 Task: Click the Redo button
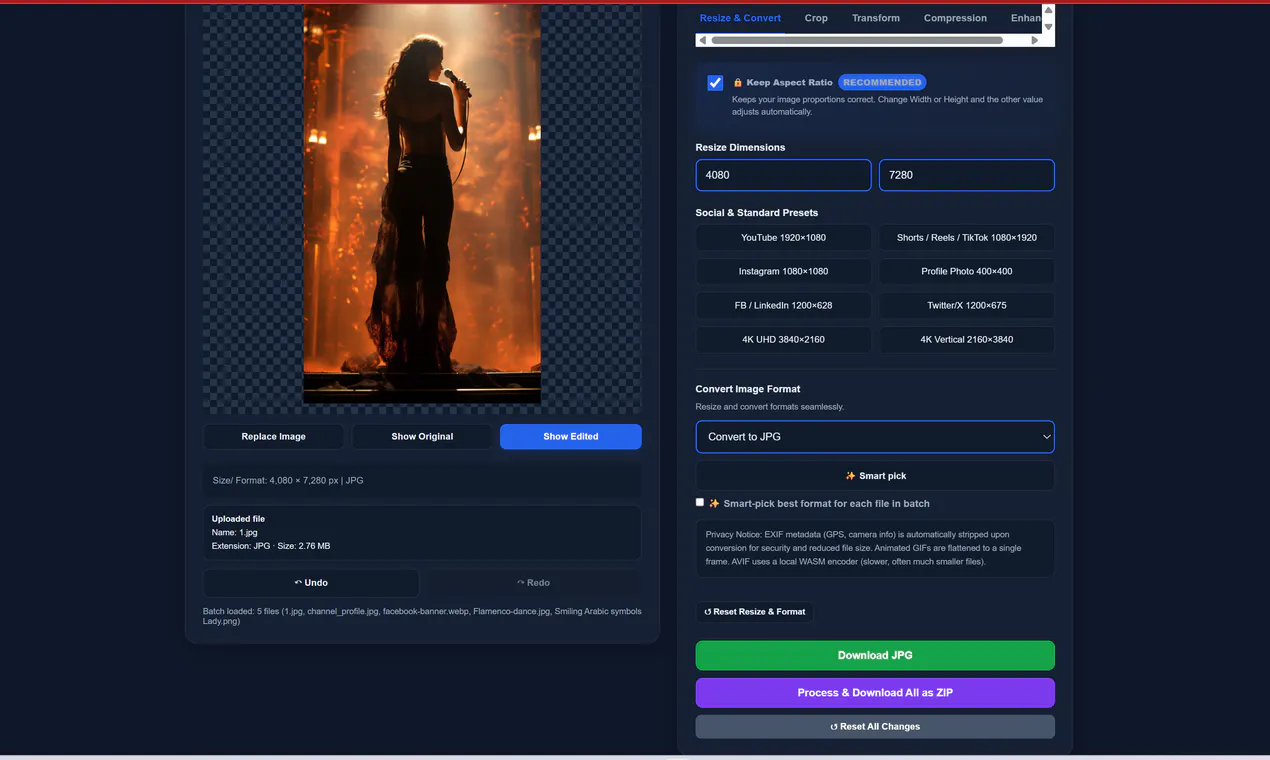pos(533,583)
